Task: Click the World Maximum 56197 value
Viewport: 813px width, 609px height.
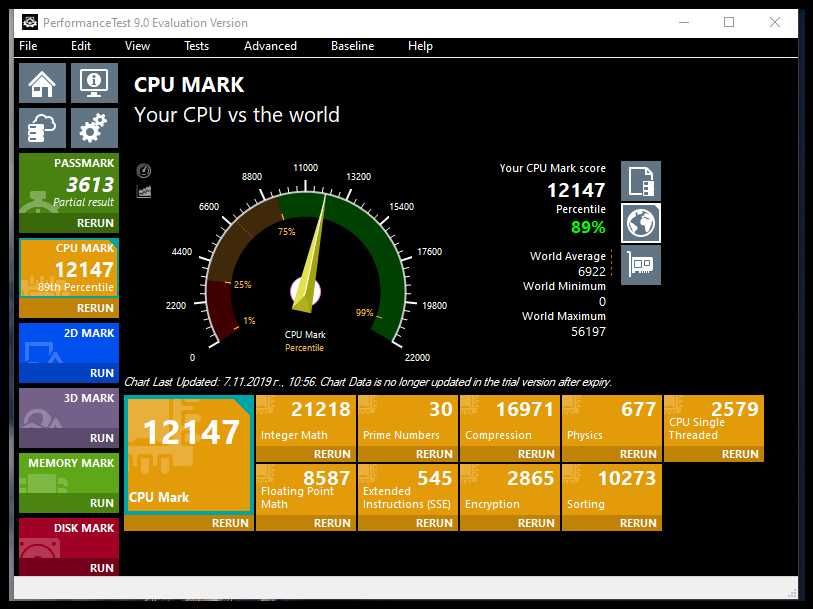Action: [588, 332]
